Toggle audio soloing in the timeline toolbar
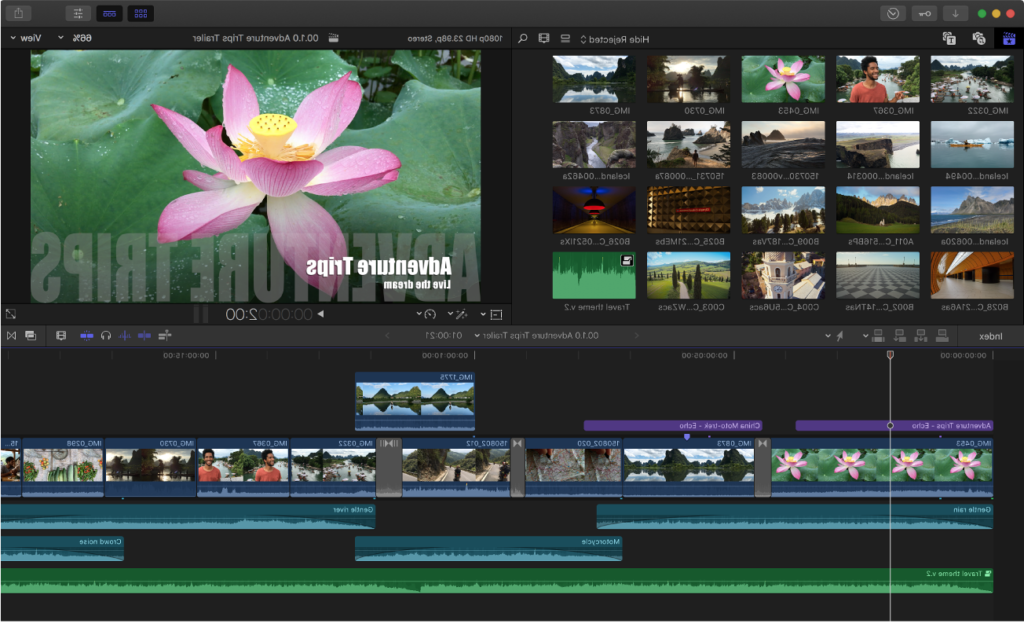The width and height of the screenshot is (1024, 624). pyautogui.click(x=103, y=336)
